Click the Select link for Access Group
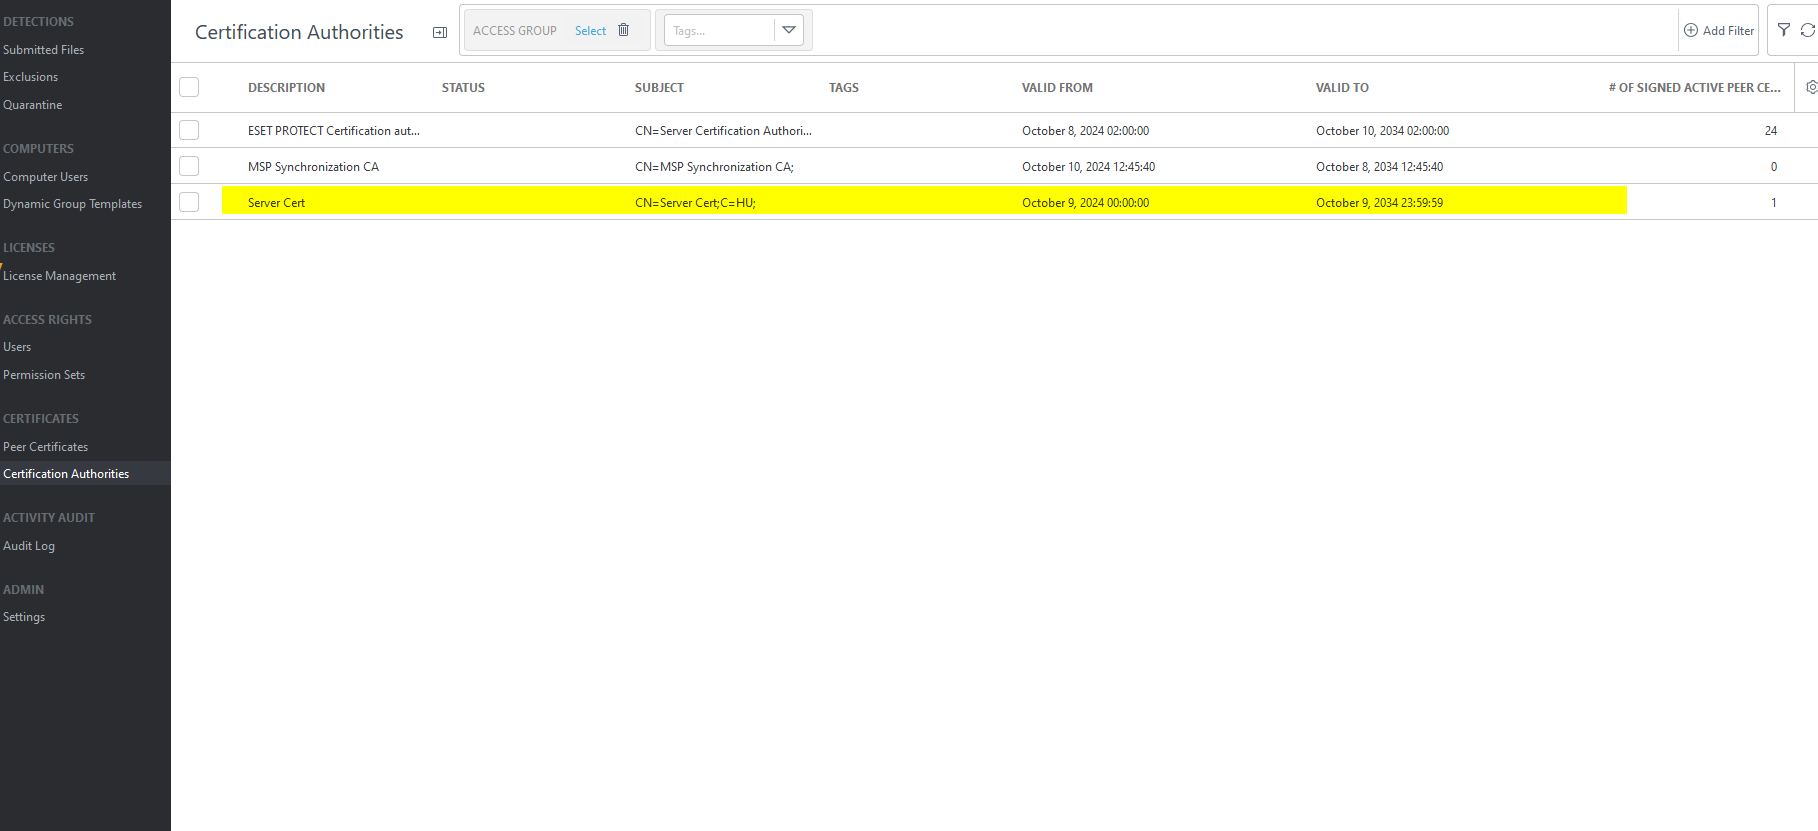 pyautogui.click(x=590, y=31)
